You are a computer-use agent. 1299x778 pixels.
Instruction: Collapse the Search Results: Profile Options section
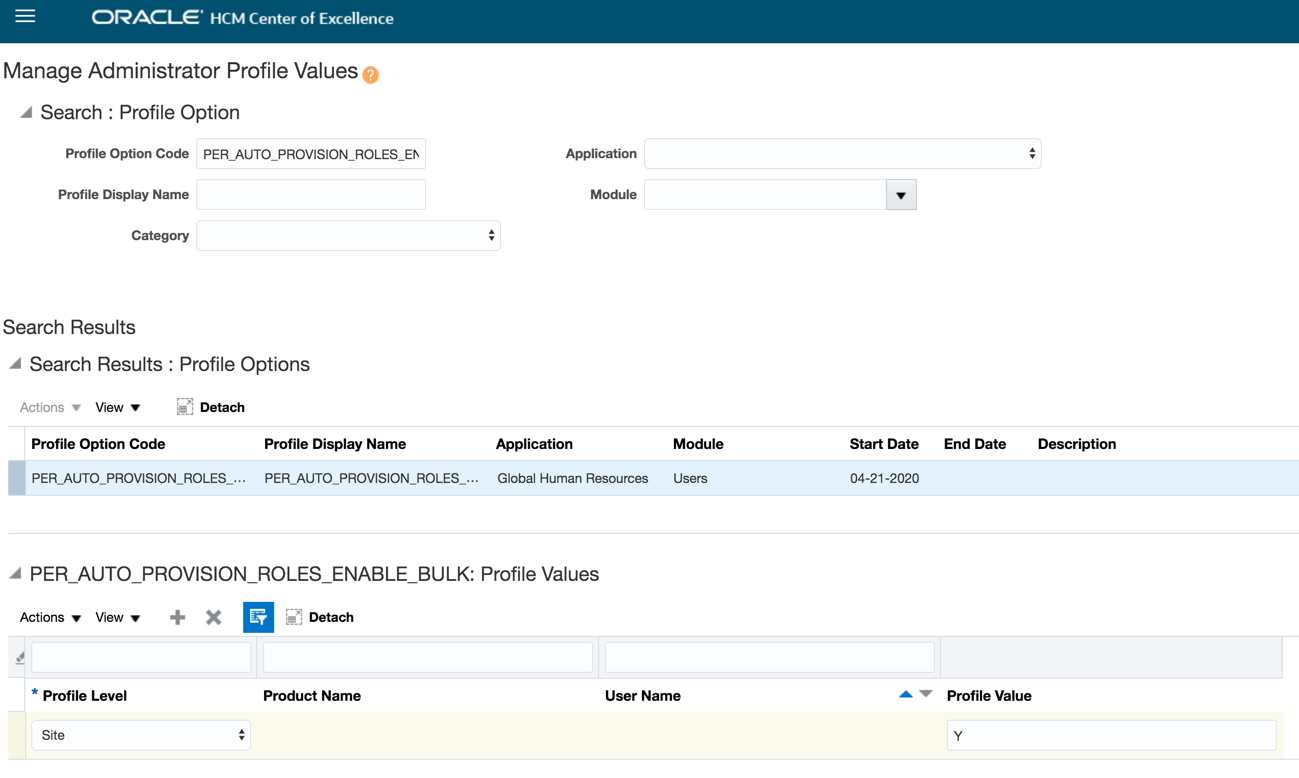click(x=15, y=364)
